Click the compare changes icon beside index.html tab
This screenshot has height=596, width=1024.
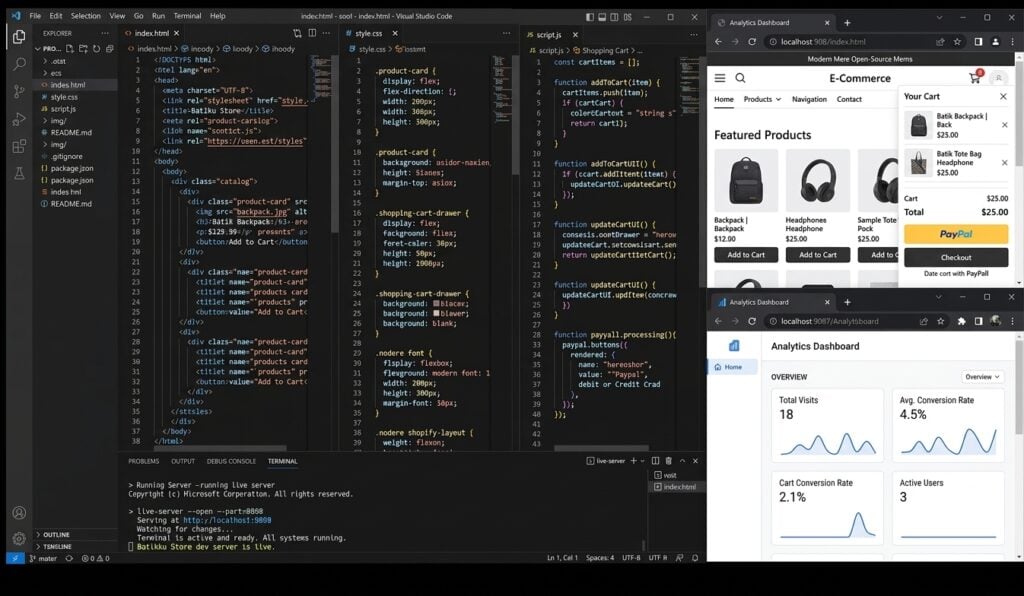(297, 33)
